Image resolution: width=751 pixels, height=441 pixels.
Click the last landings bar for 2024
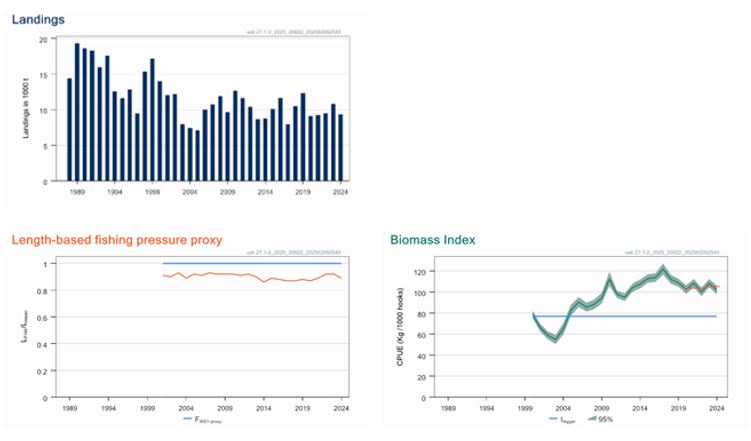coord(341,147)
